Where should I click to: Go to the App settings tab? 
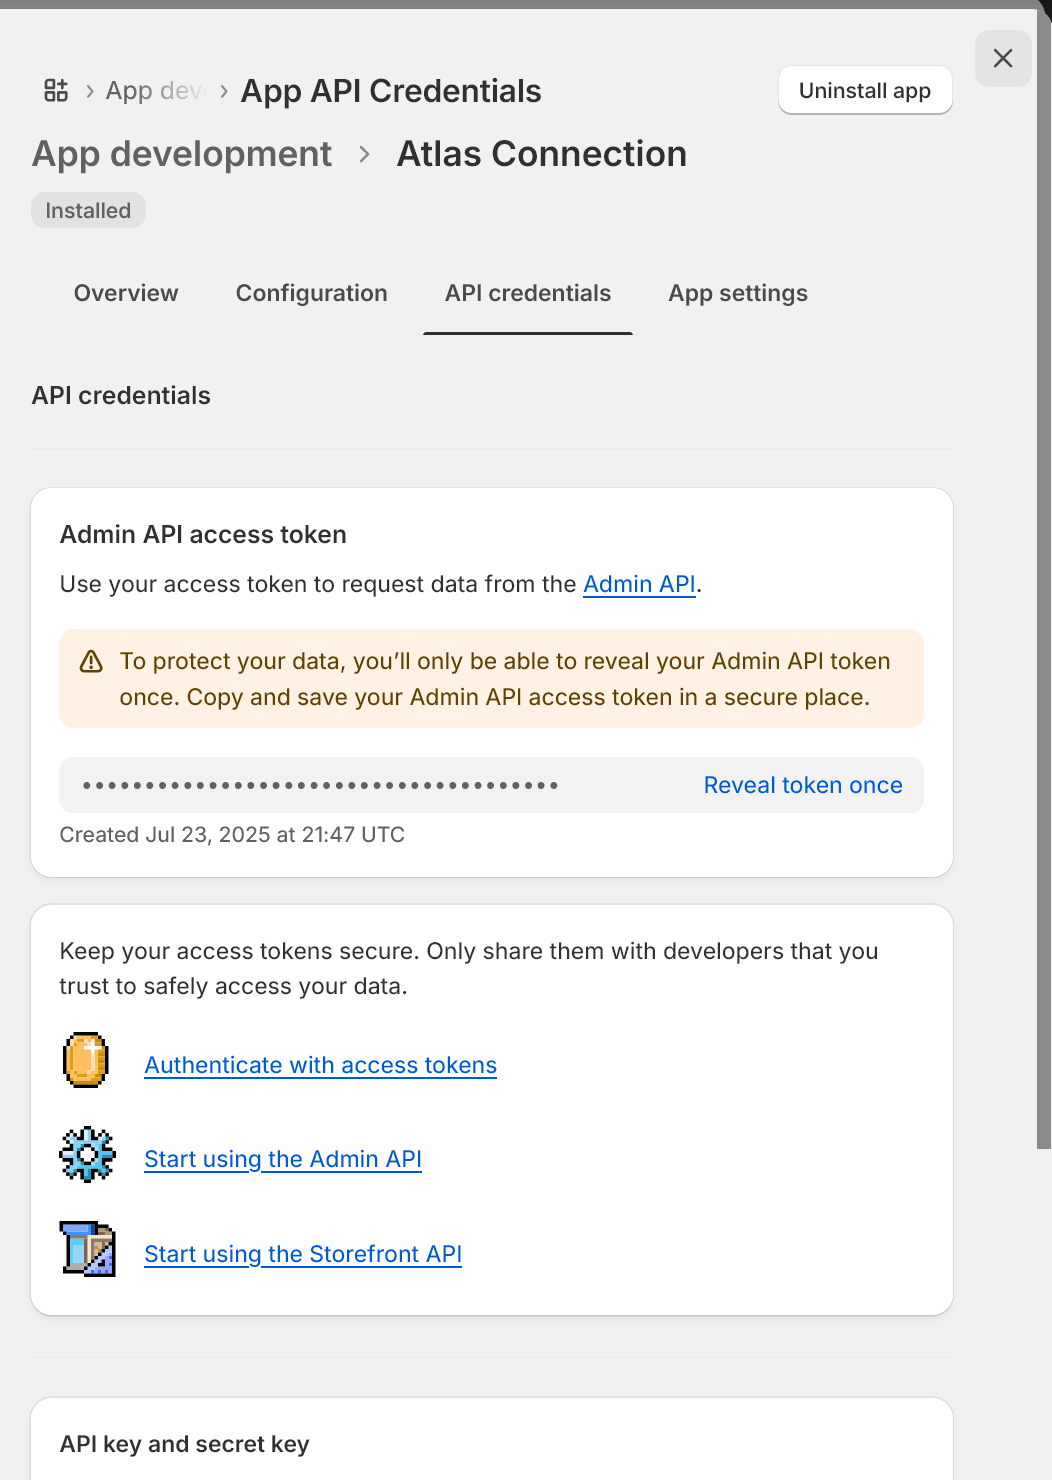(x=738, y=293)
